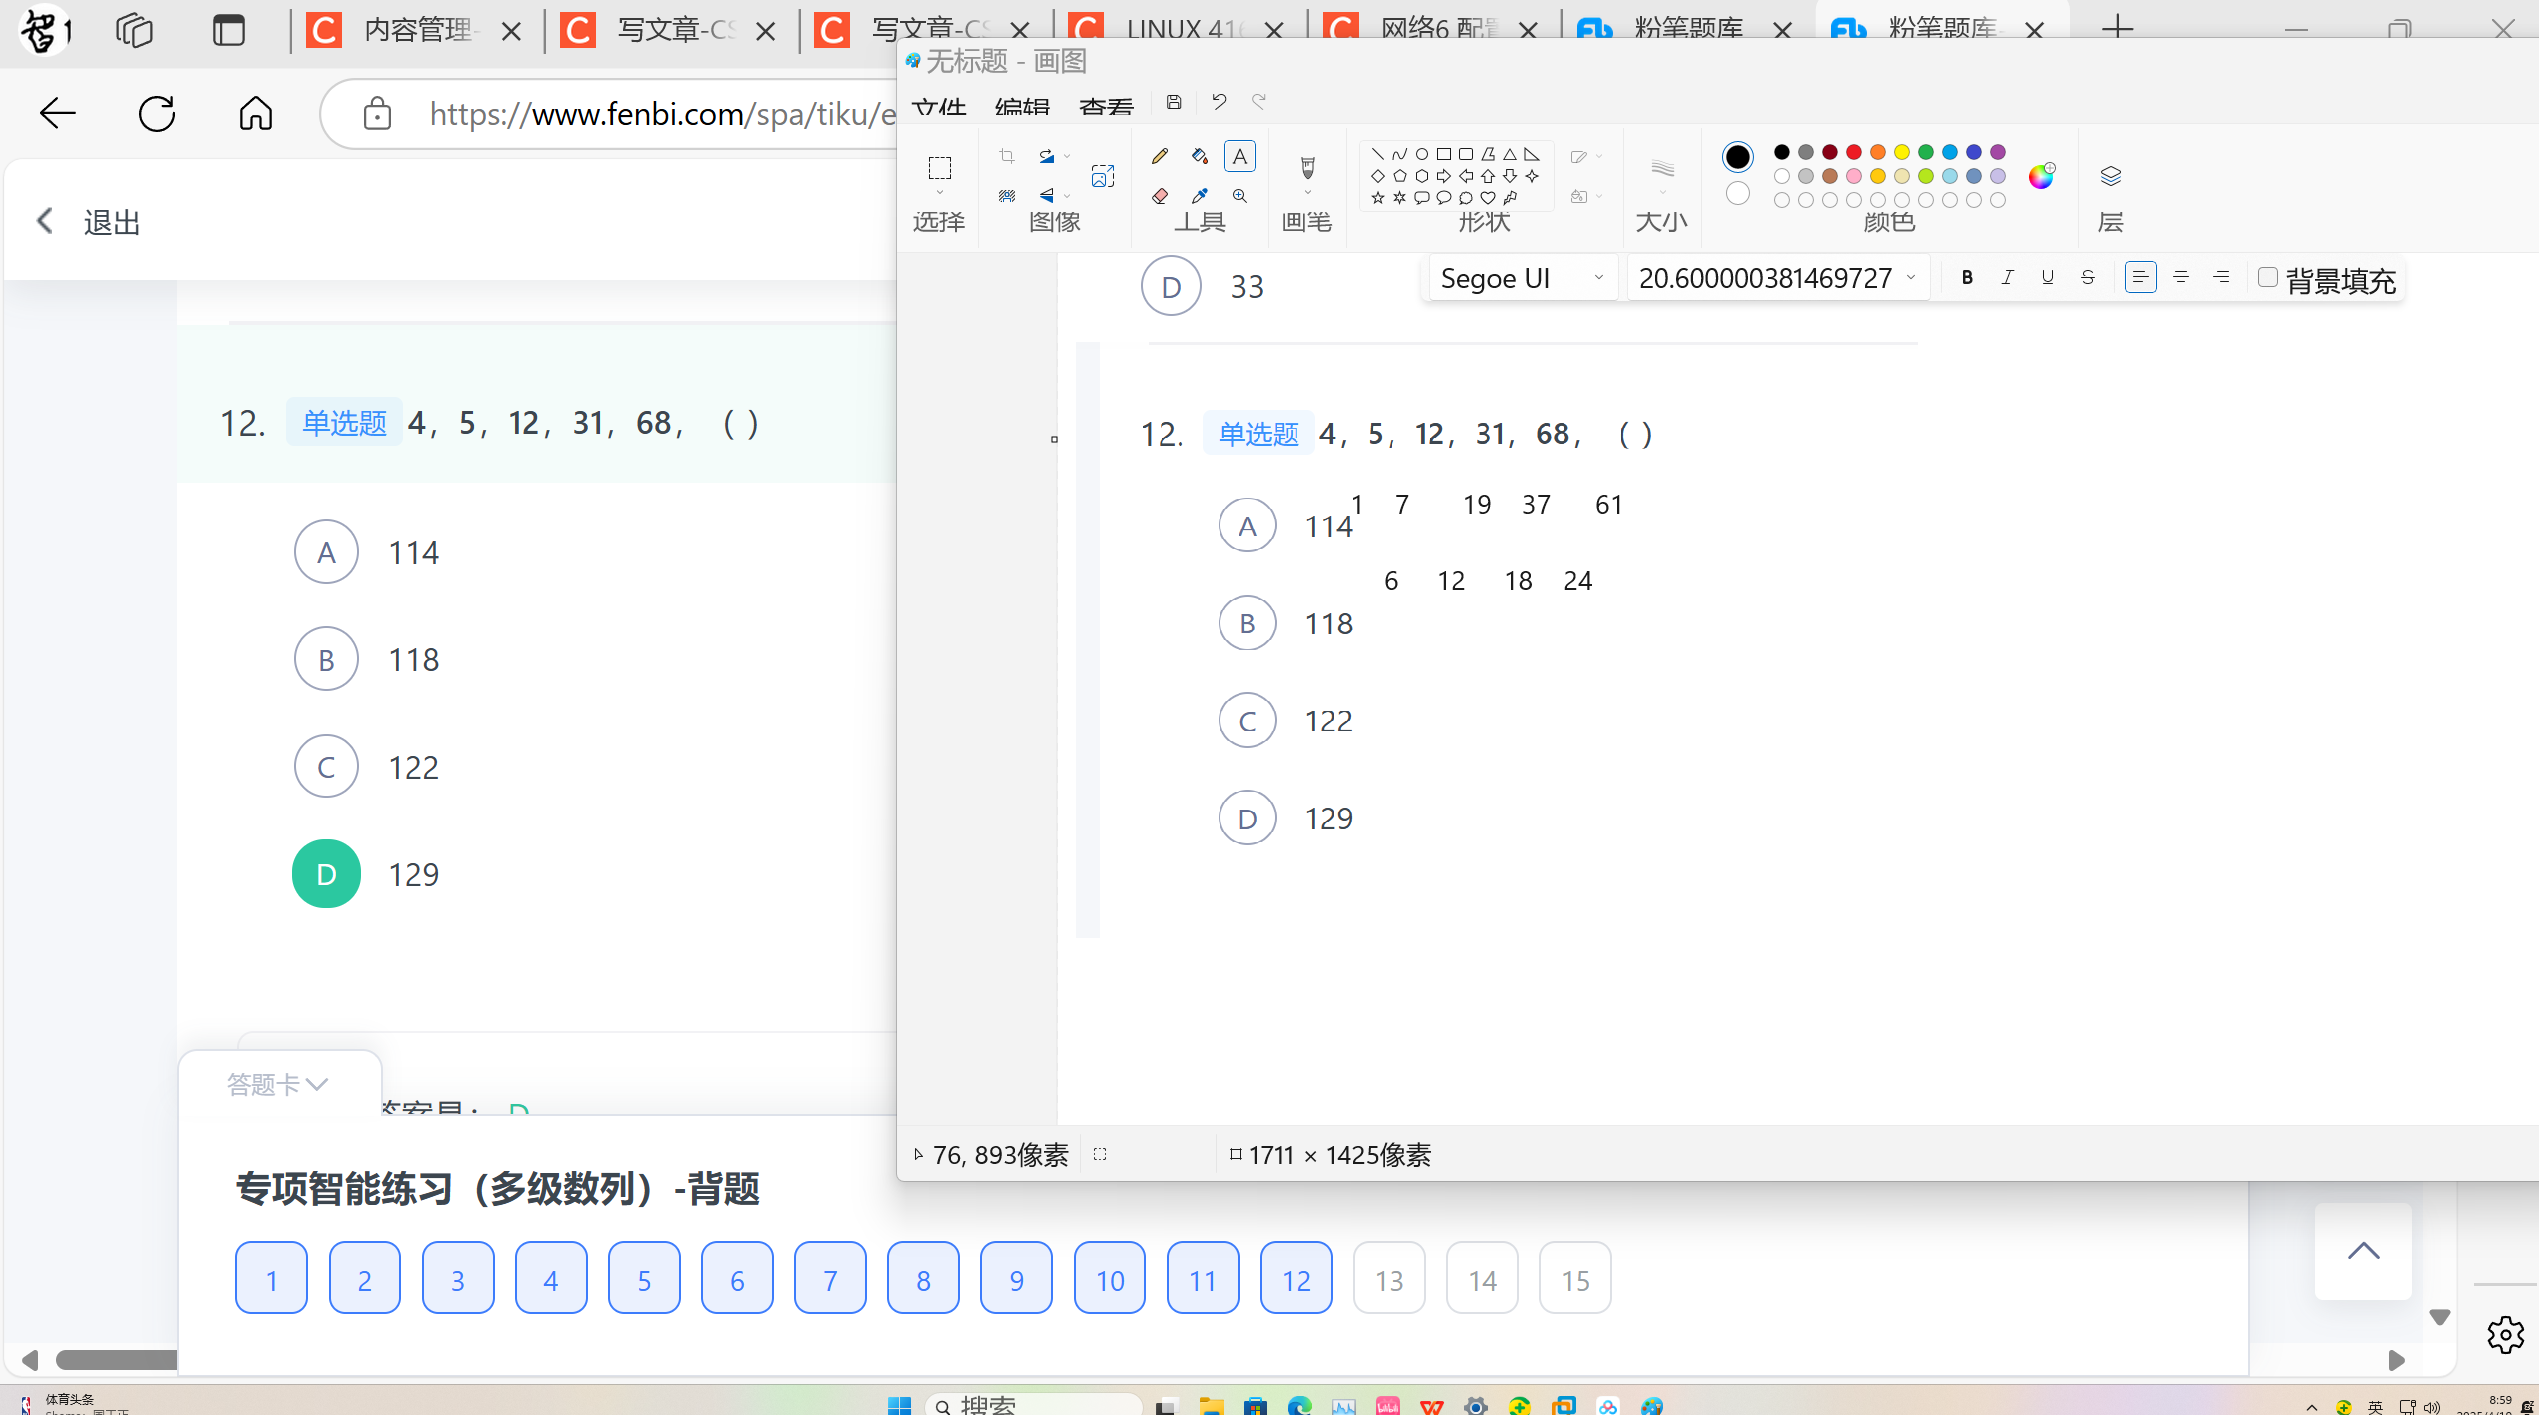Select the Fill bucket tool
This screenshot has height=1415, width=2539.
[x=1200, y=156]
